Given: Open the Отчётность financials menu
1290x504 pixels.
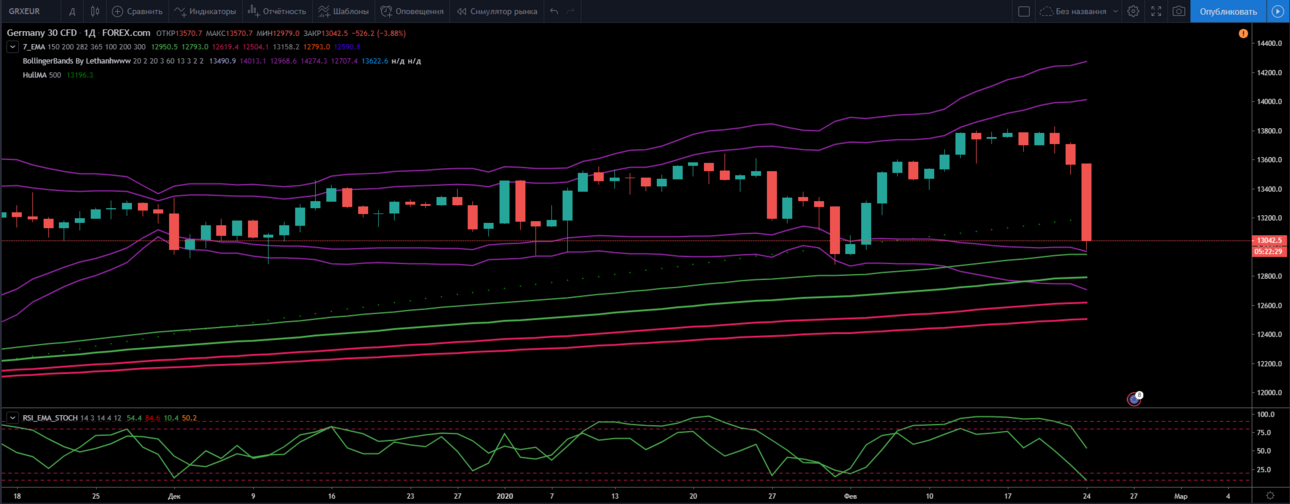Looking at the screenshot, I should 277,11.
